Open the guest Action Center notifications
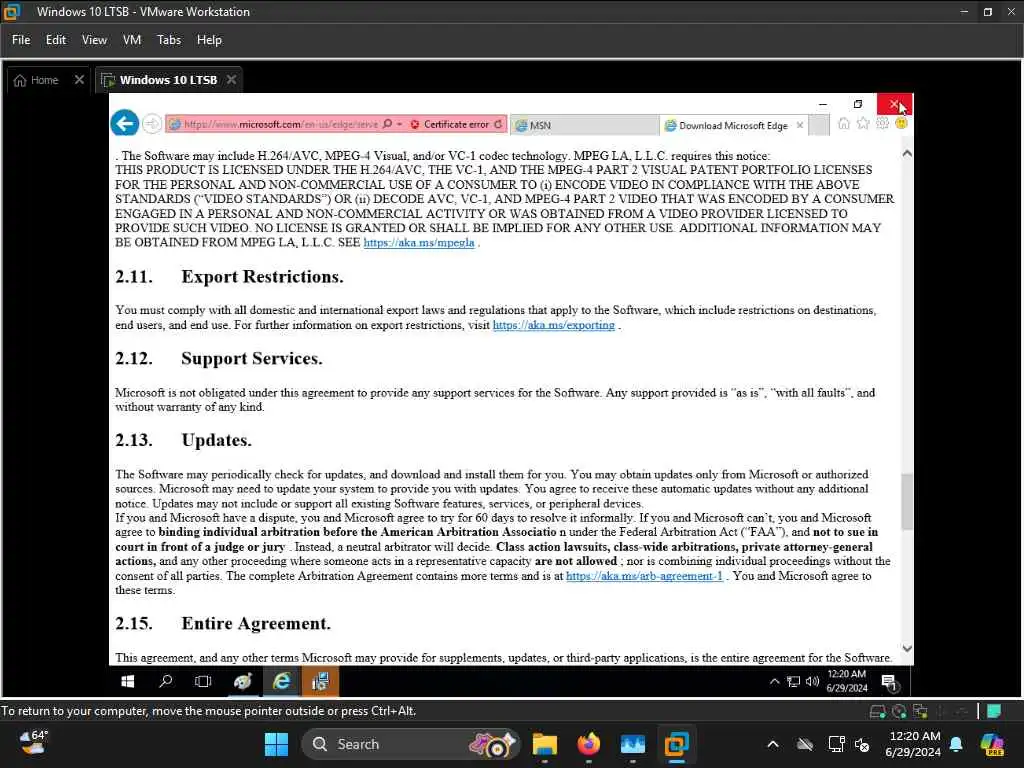Viewport: 1024px width, 768px height. pyautogui.click(x=889, y=682)
